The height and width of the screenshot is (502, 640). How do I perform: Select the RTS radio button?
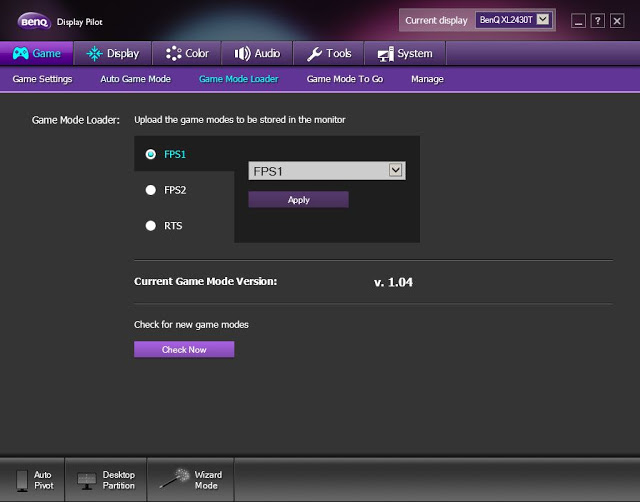tap(151, 225)
